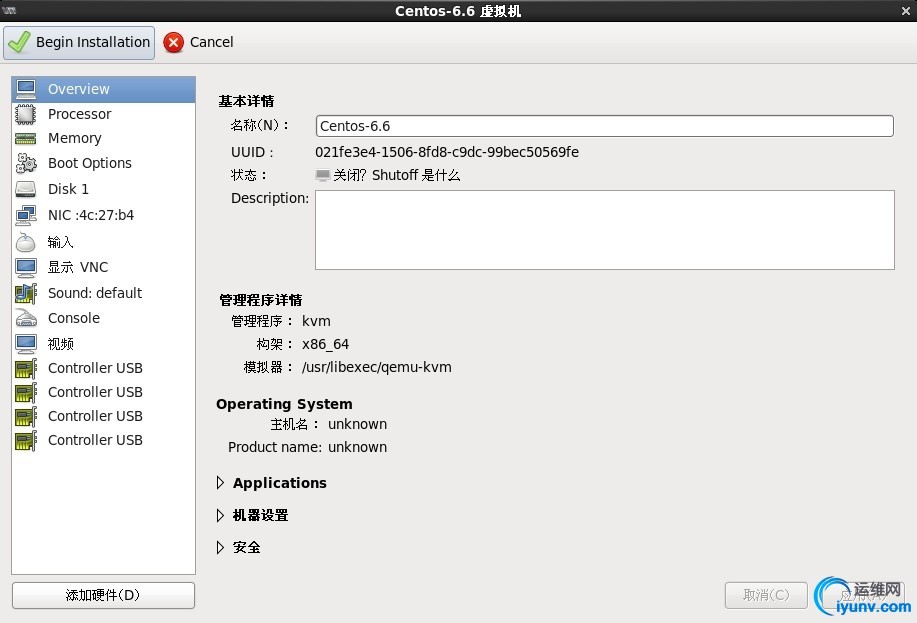Open the 显示 VNC row

[104, 267]
